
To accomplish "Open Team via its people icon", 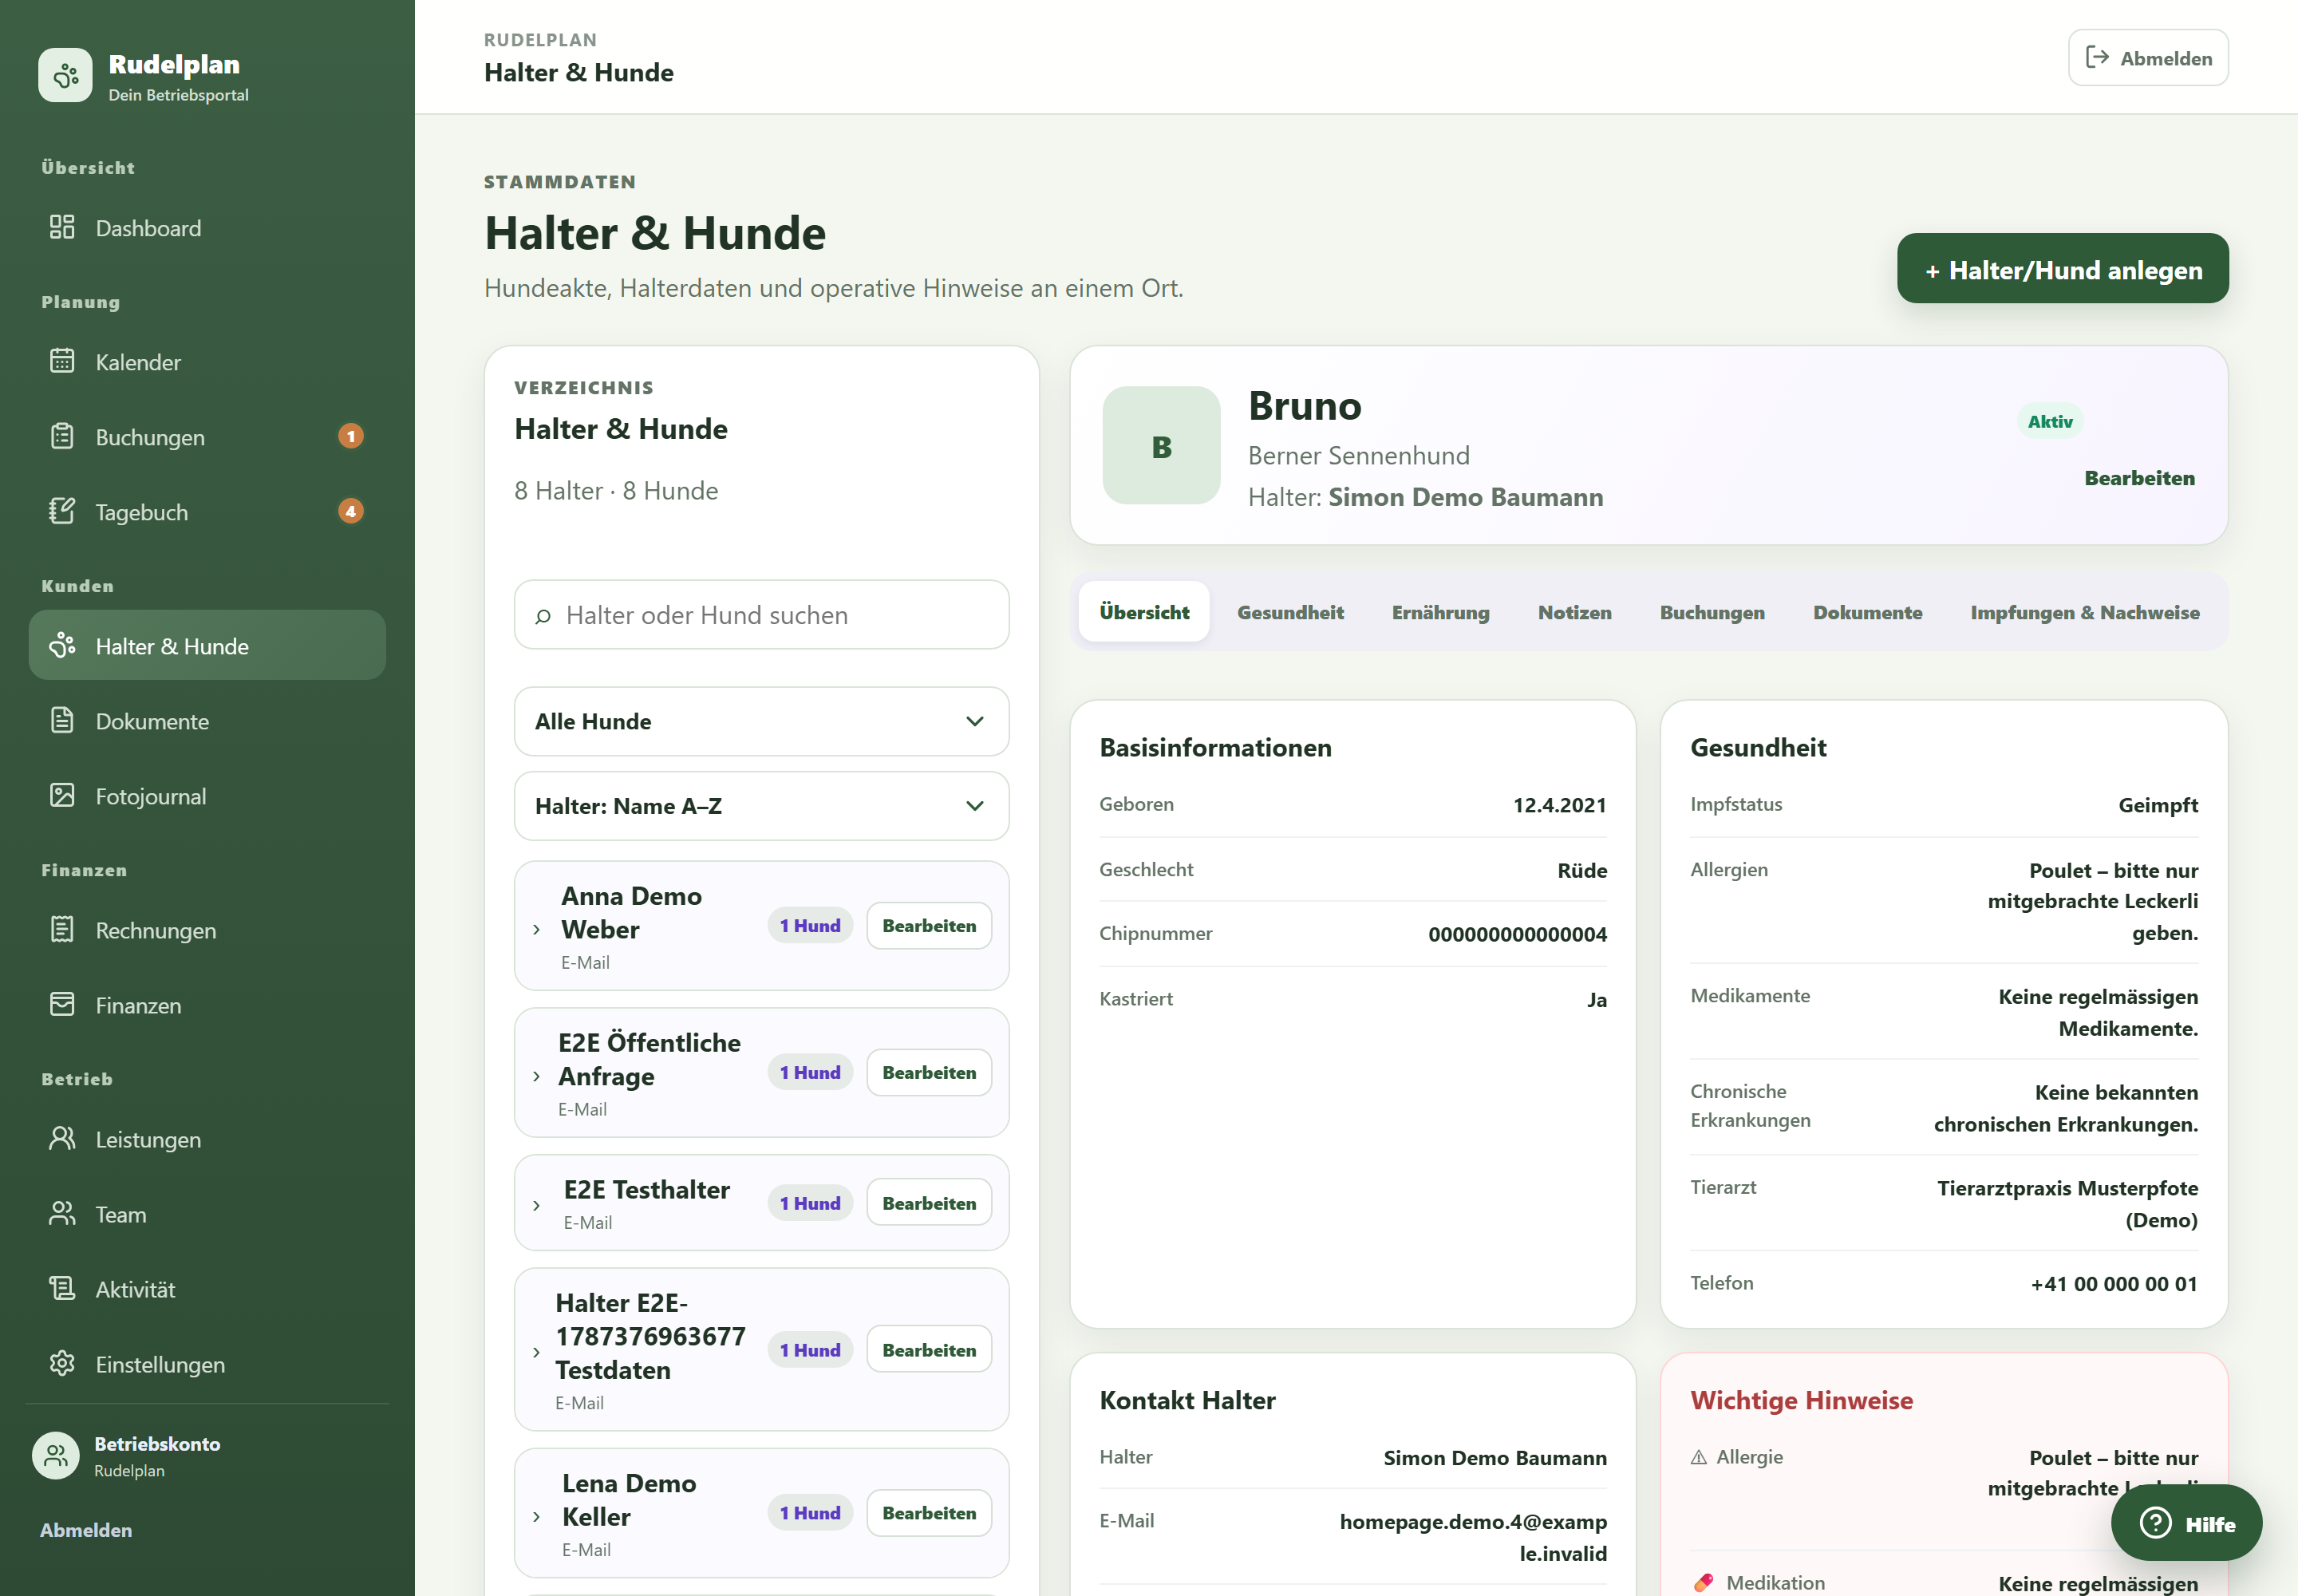I will click(x=62, y=1213).
